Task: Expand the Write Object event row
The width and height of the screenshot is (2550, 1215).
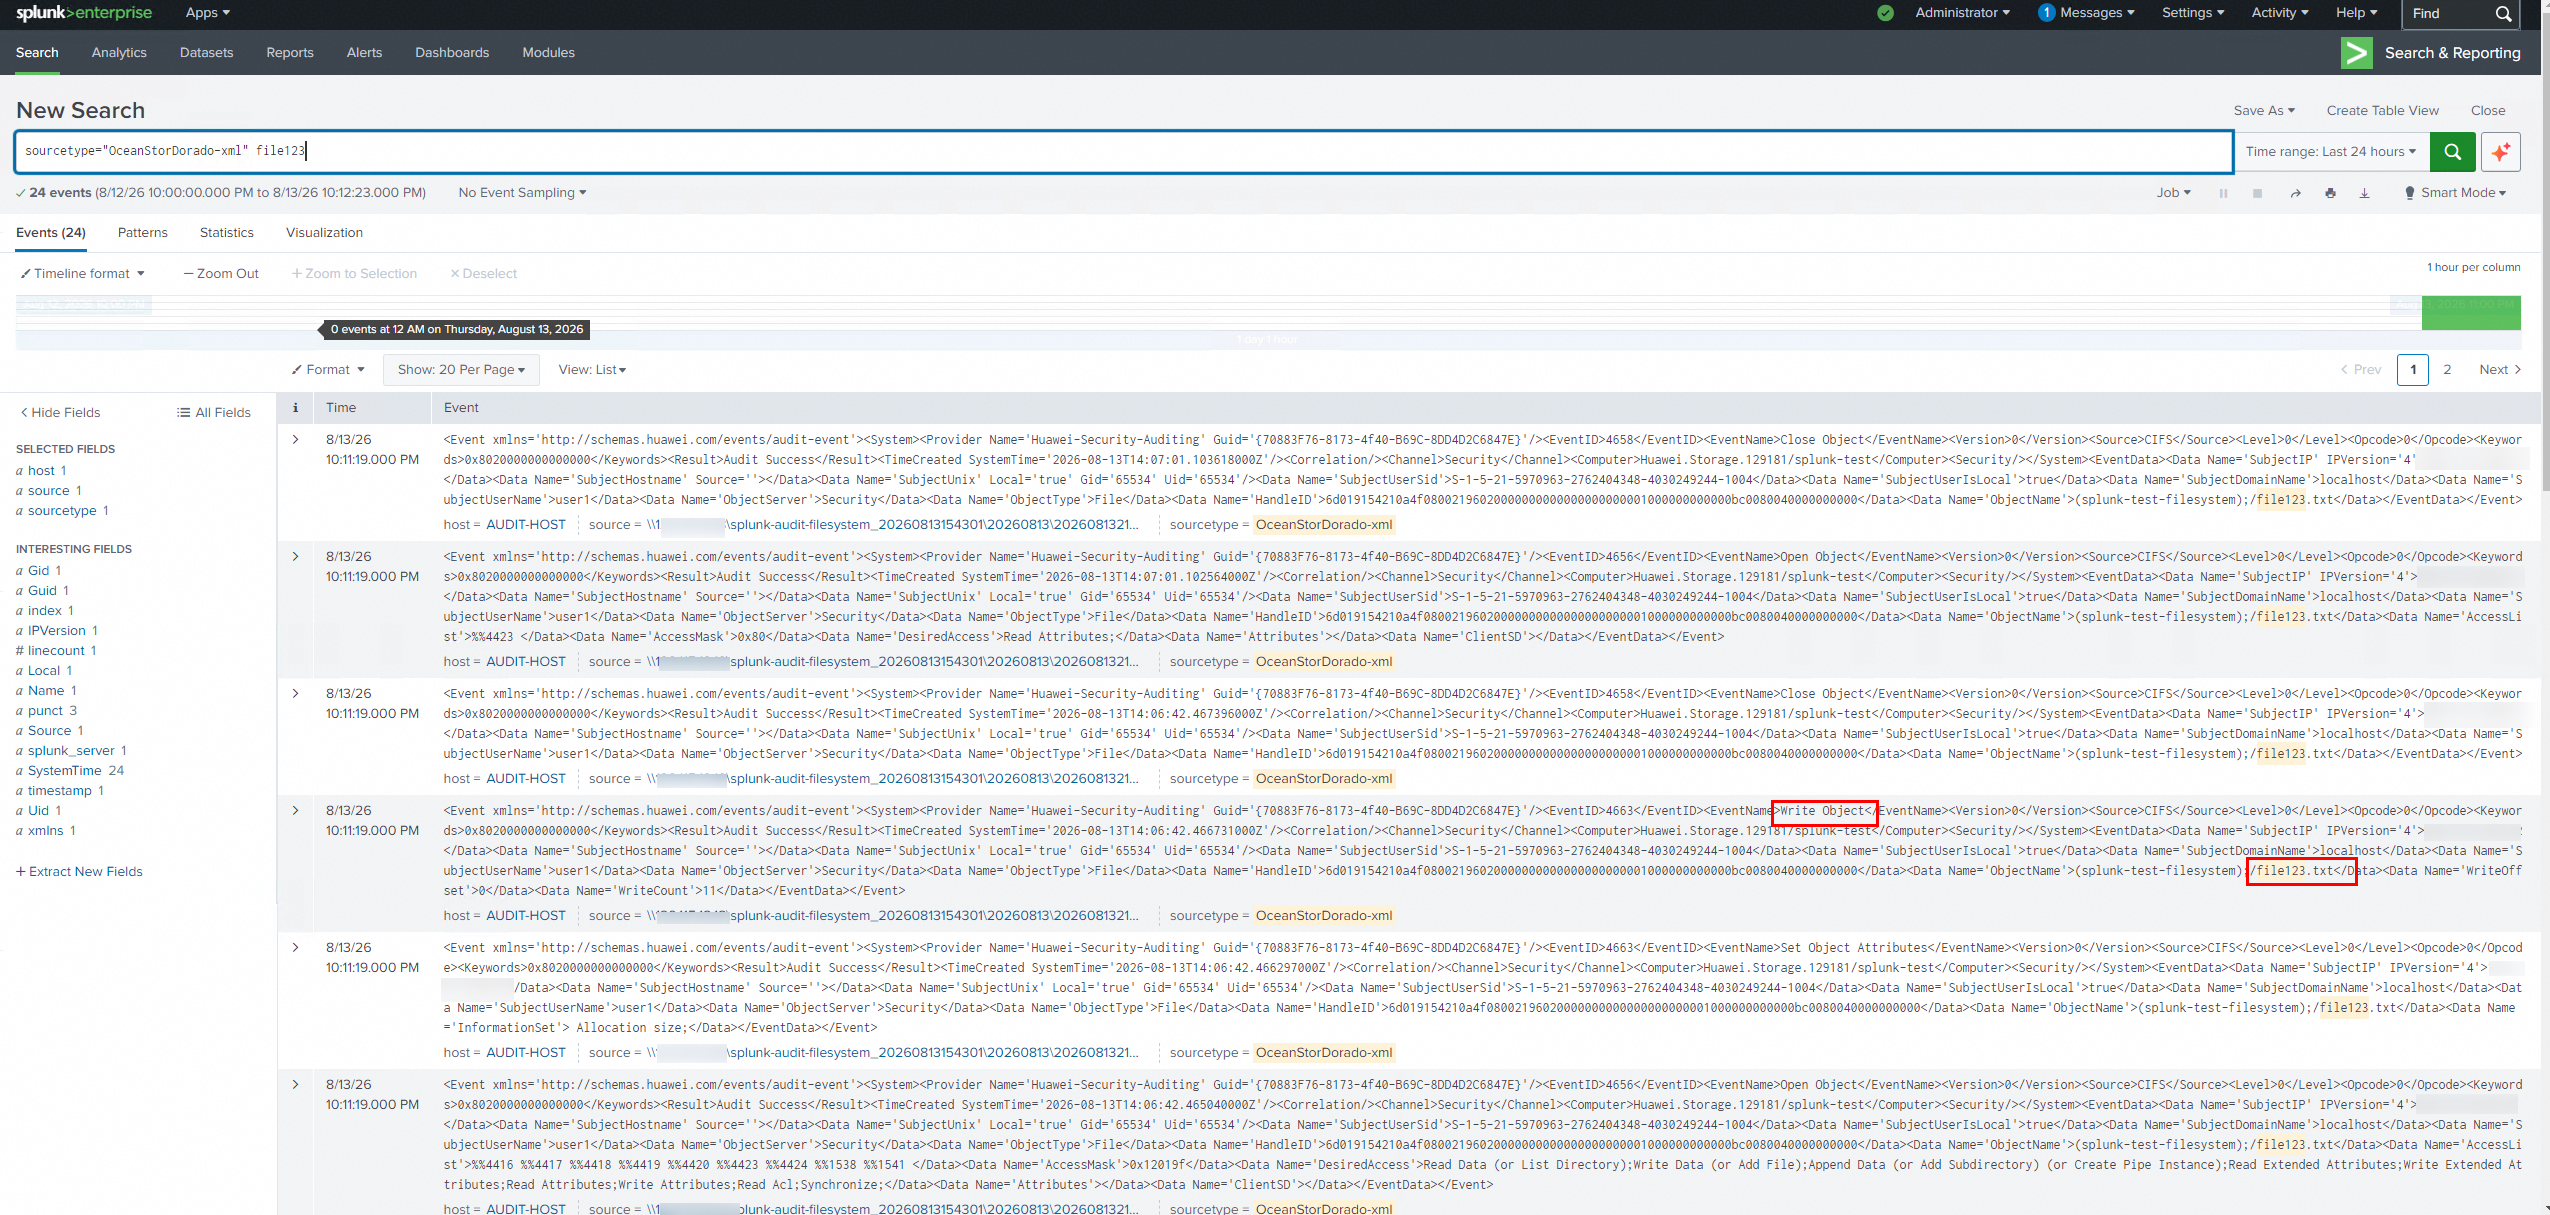Action: (295, 810)
